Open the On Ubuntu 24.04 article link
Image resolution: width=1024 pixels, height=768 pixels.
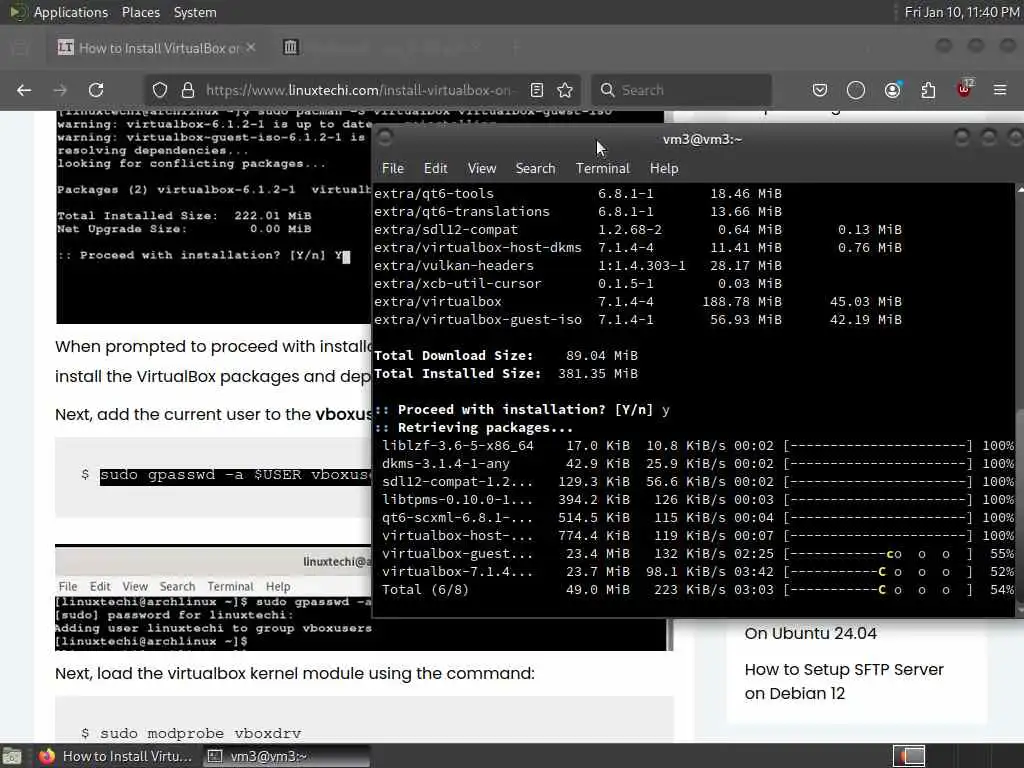click(810, 633)
